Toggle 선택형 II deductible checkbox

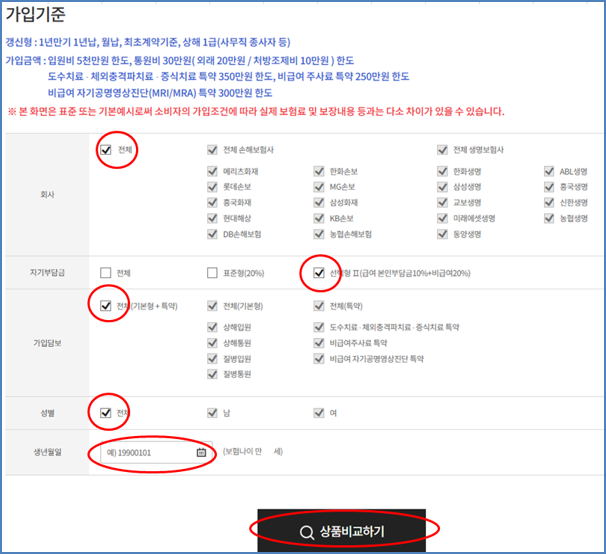click(x=319, y=273)
